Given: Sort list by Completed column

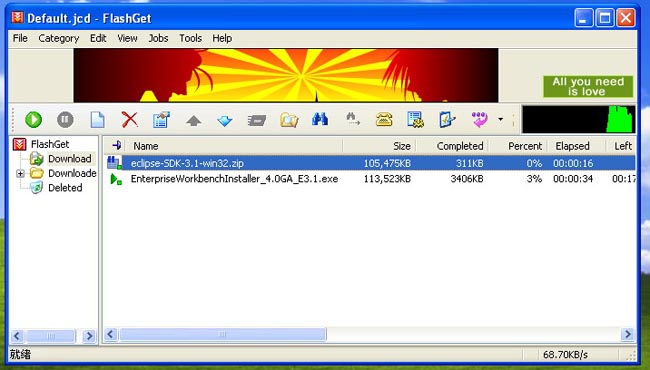Looking at the screenshot, I should [453, 146].
